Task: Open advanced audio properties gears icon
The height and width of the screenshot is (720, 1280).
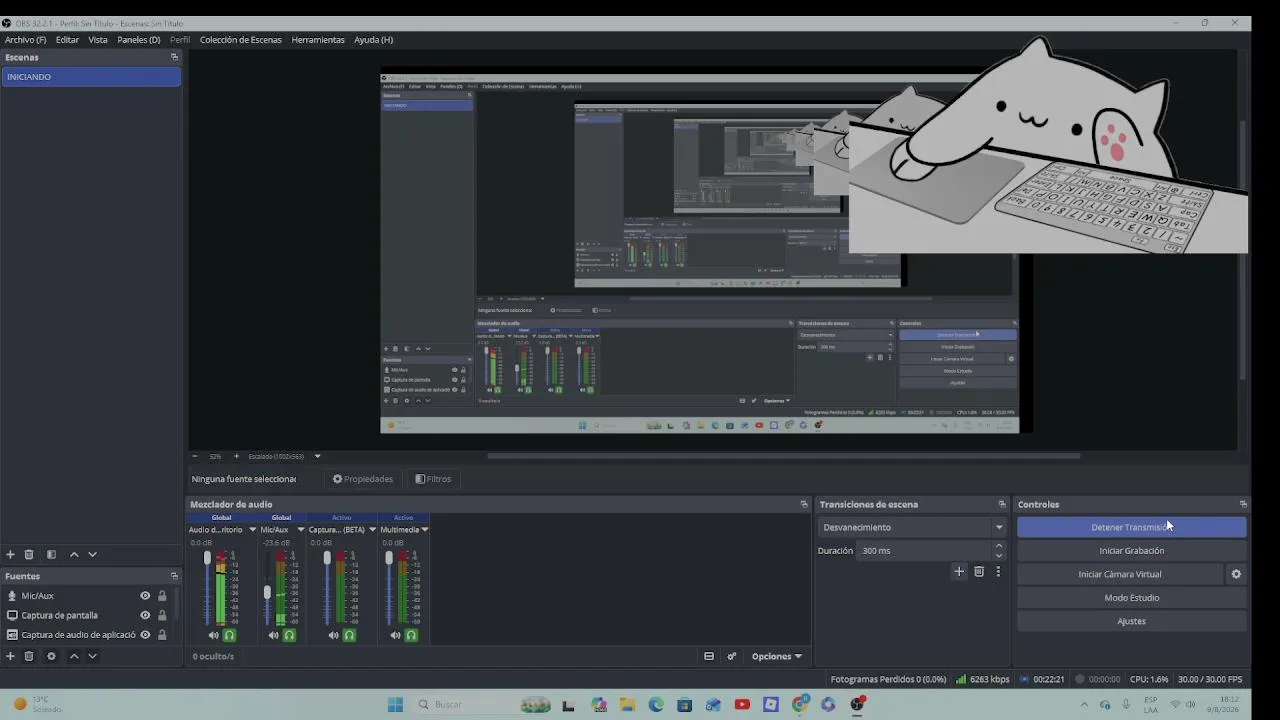Action: [732, 656]
